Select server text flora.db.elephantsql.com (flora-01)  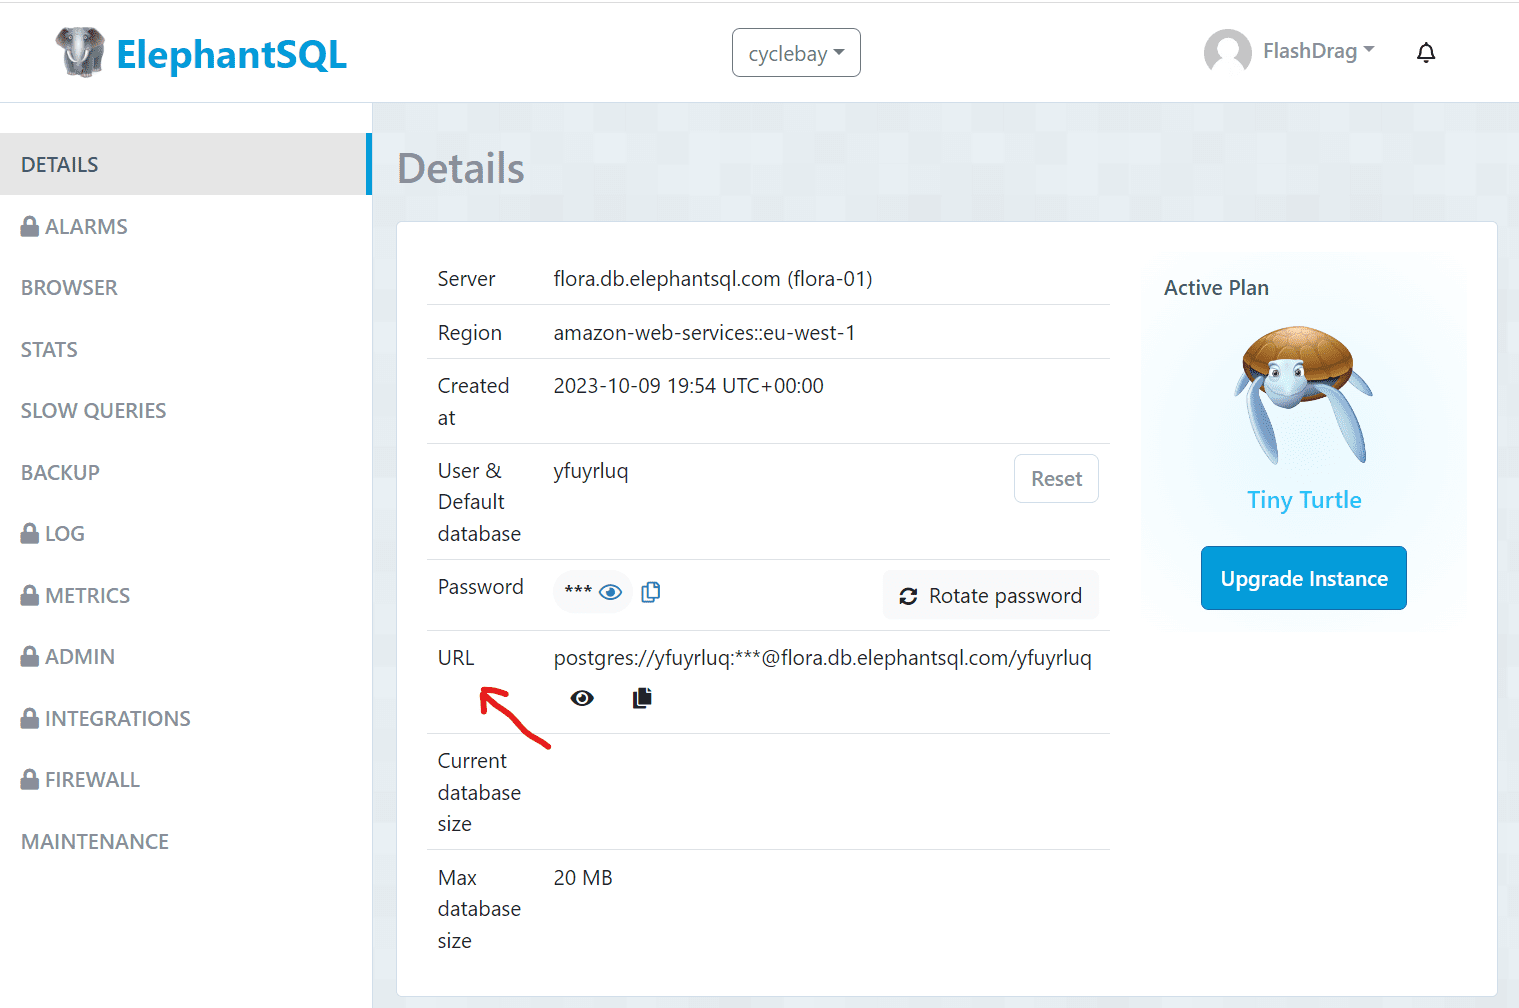pyautogui.click(x=713, y=279)
